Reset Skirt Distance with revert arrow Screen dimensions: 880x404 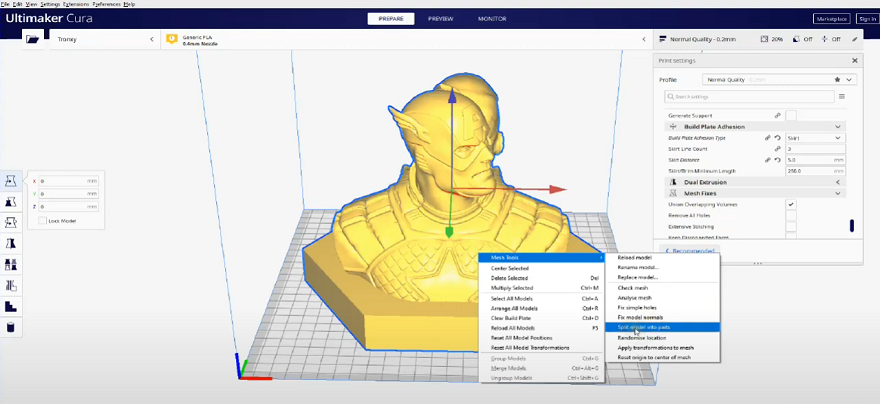777,160
